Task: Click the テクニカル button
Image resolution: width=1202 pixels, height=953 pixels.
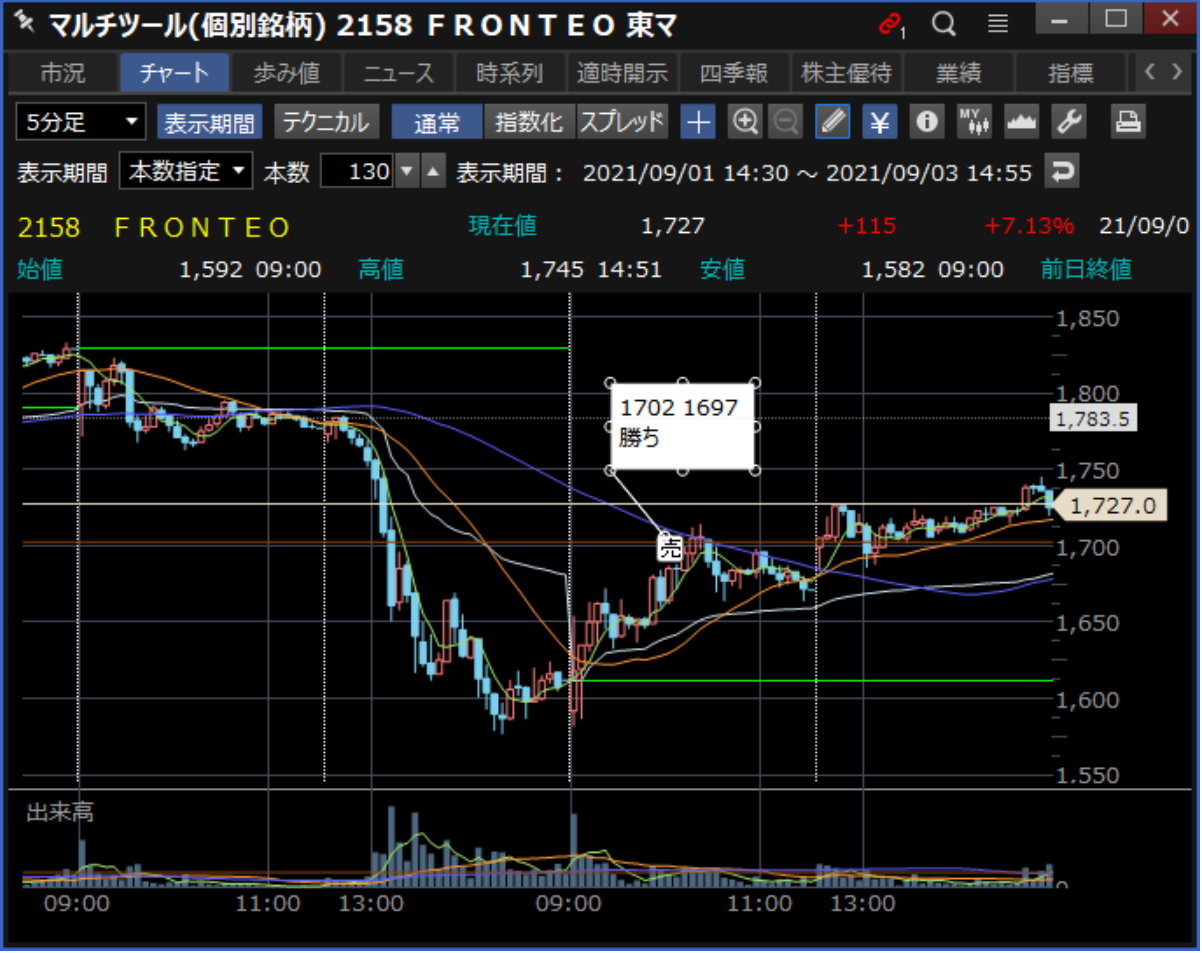Action: coord(327,123)
